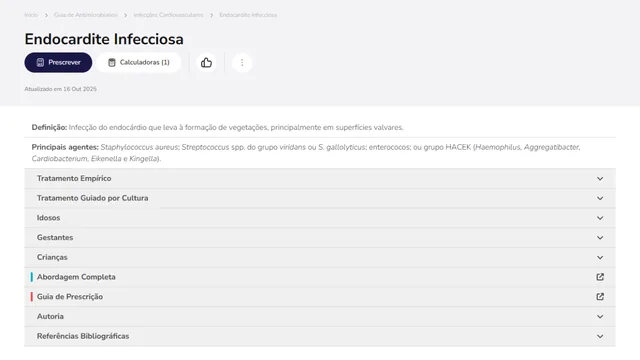Expand the Autoria section
This screenshot has width=640, height=360.
[320, 316]
